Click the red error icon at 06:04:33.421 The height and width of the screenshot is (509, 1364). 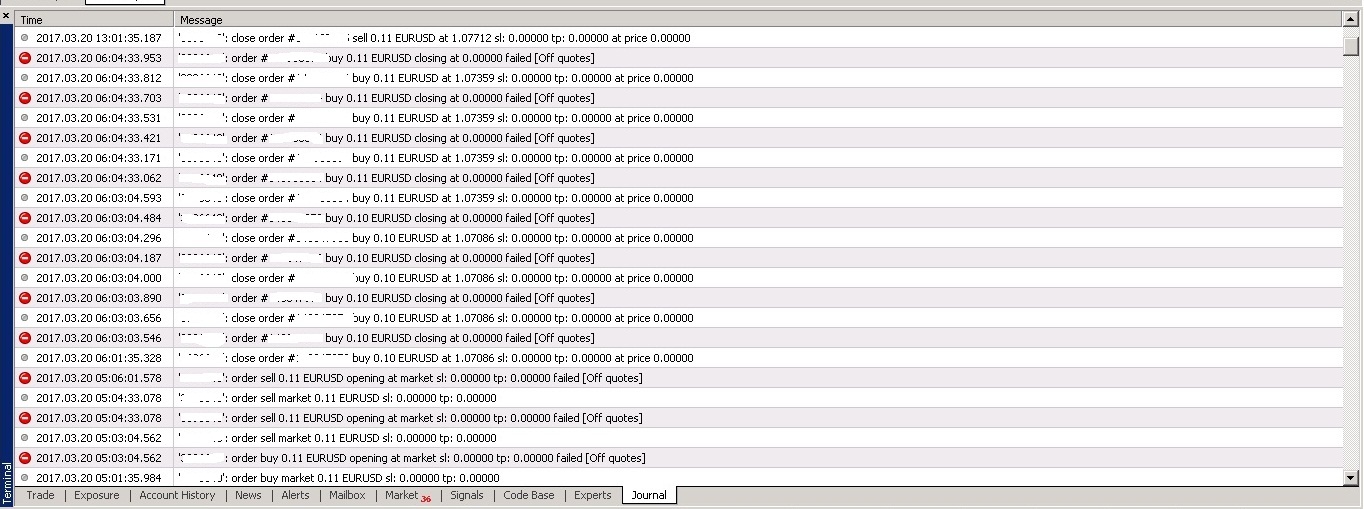(25, 138)
